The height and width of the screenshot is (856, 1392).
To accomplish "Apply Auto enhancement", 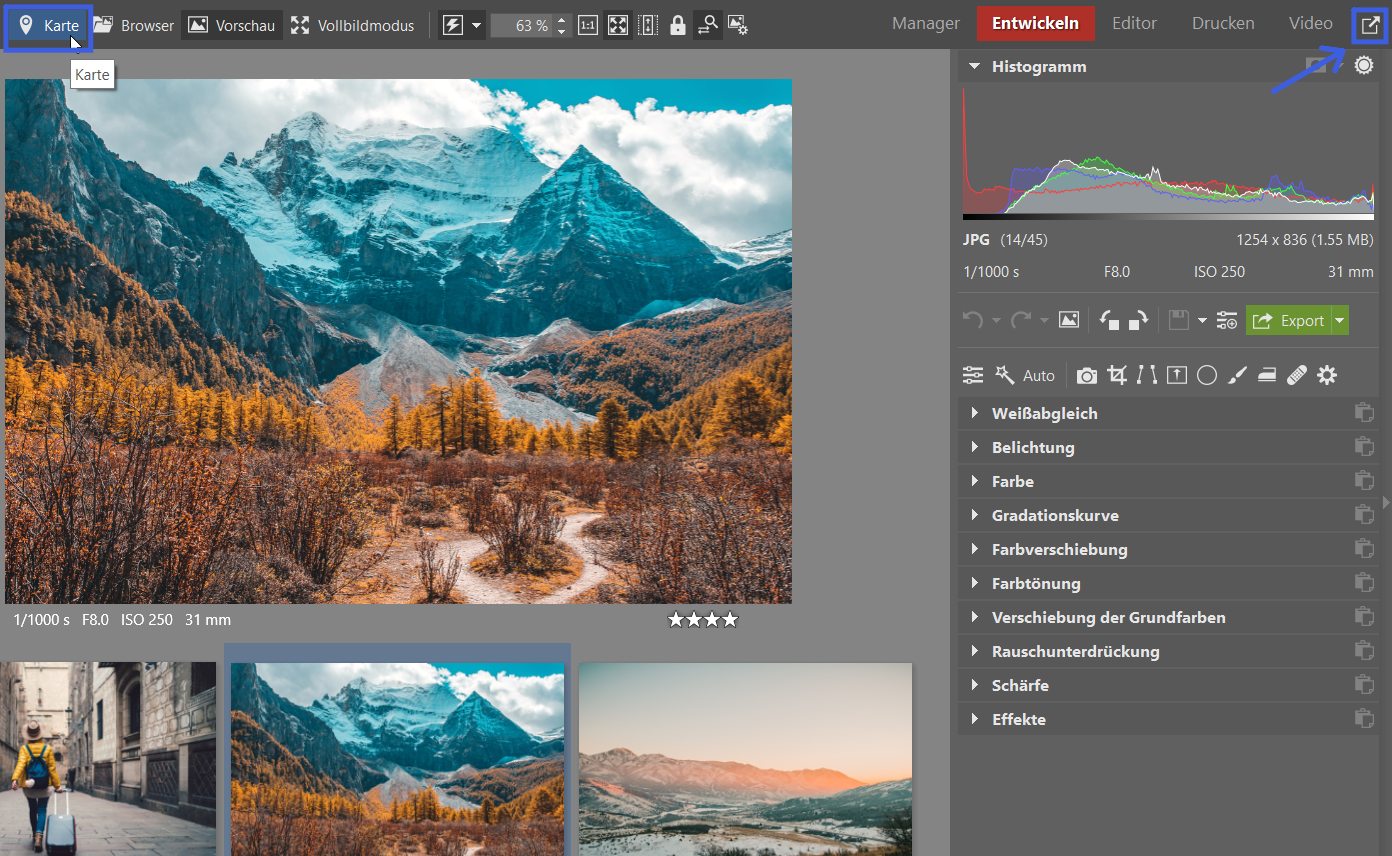I will (x=1038, y=376).
